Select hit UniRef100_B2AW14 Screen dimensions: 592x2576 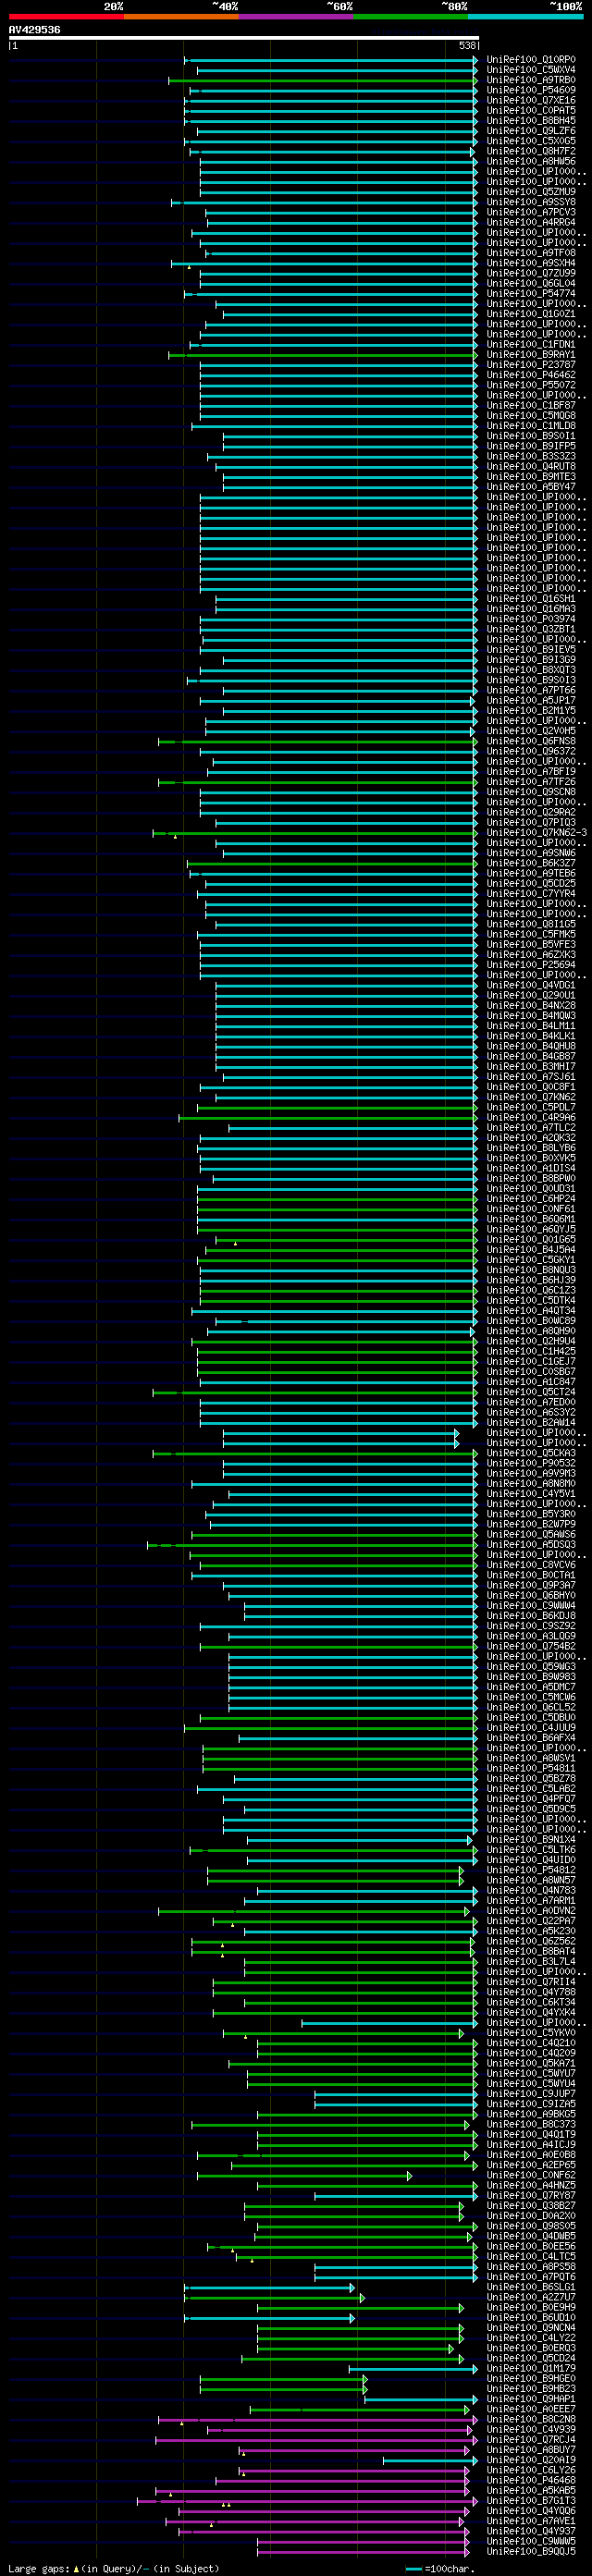[x=531, y=1422]
